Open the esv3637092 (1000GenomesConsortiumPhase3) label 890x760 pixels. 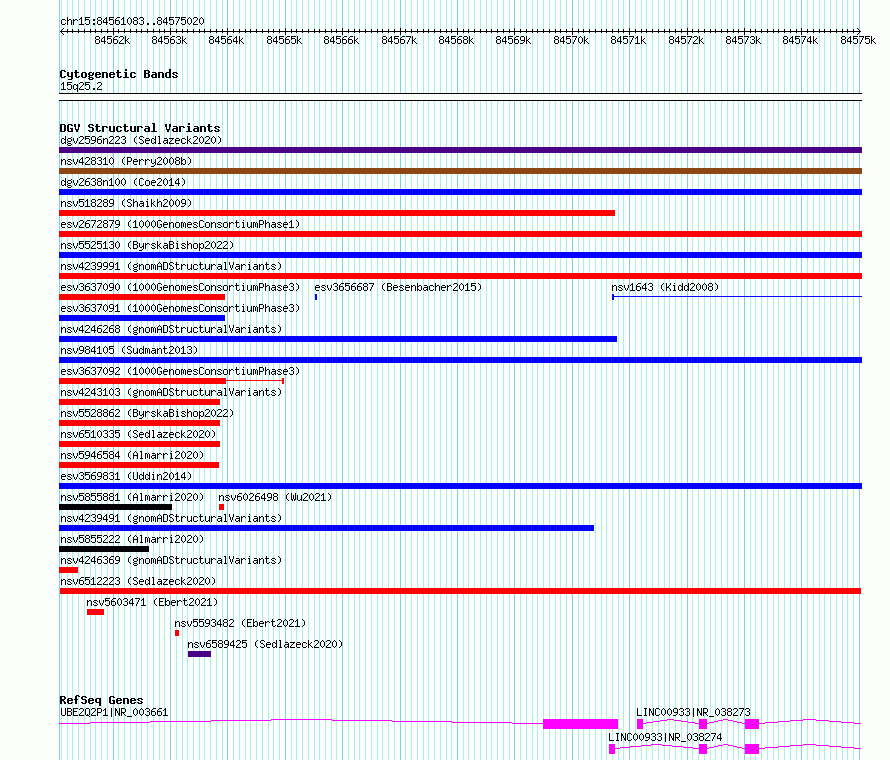tap(180, 371)
